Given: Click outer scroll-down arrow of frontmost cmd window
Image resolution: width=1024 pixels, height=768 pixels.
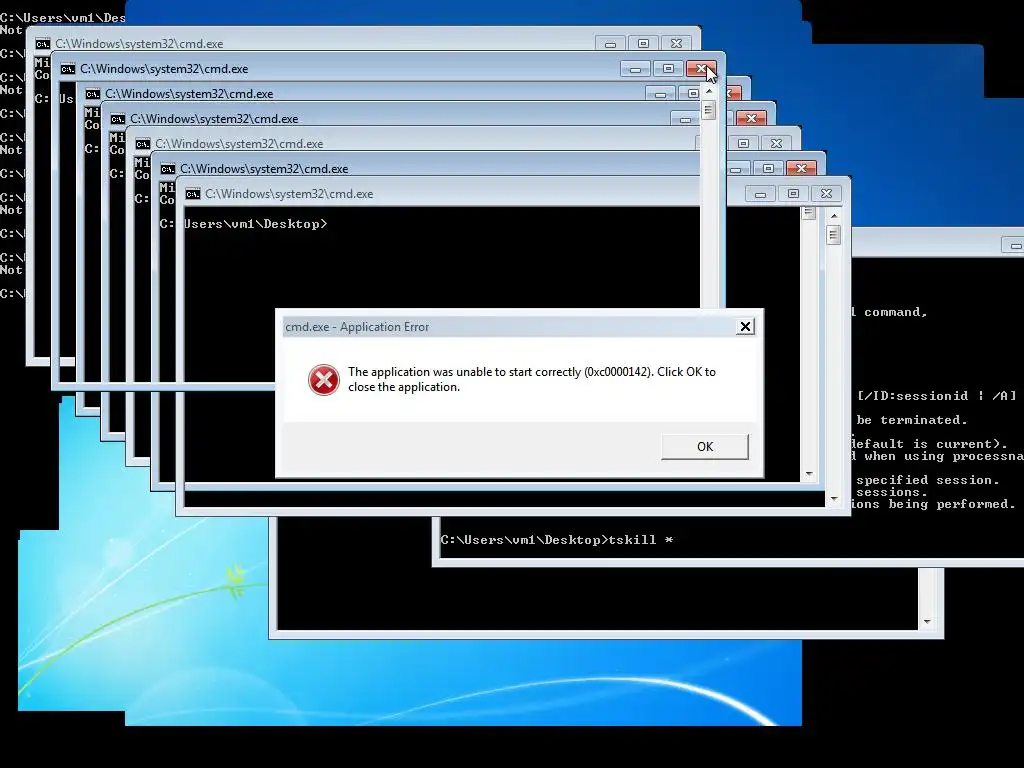Looking at the screenshot, I should (x=834, y=499).
